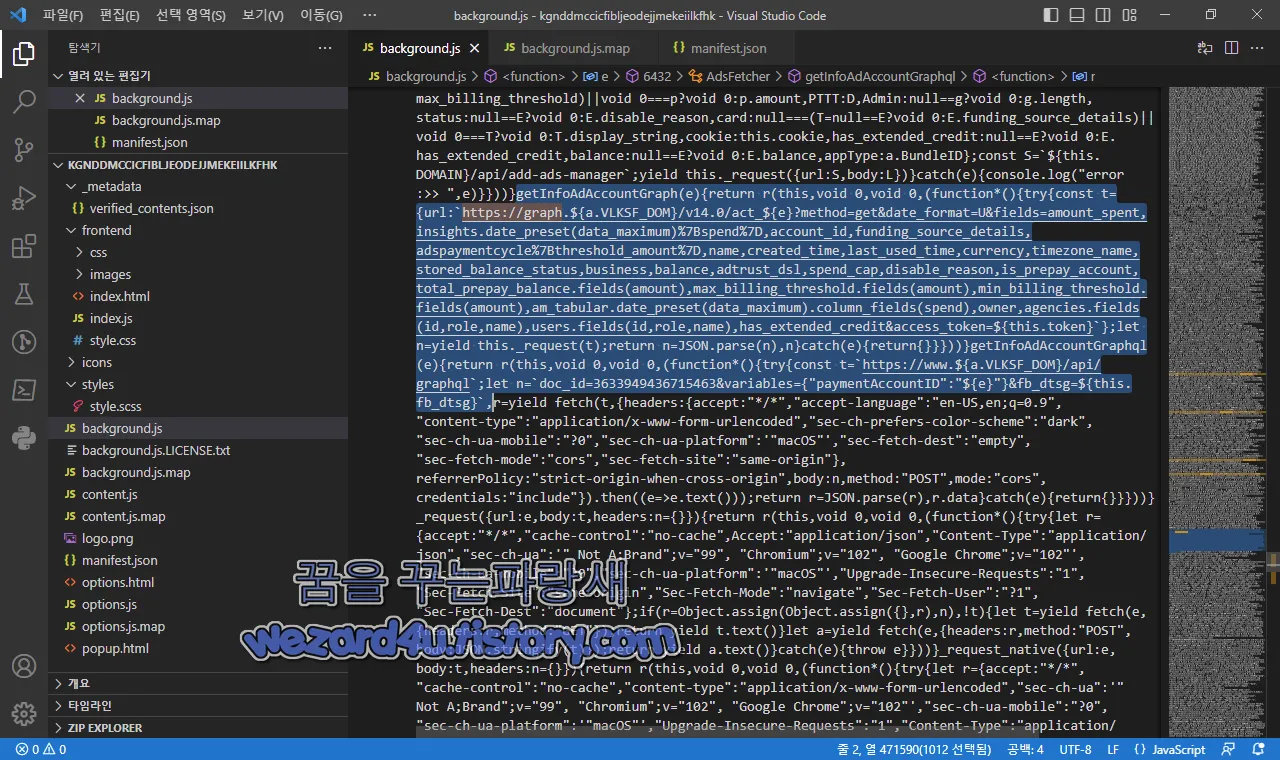The width and height of the screenshot is (1280, 760).
Task: Open the editor's More Actions ellipsis
Action: coord(1256,48)
